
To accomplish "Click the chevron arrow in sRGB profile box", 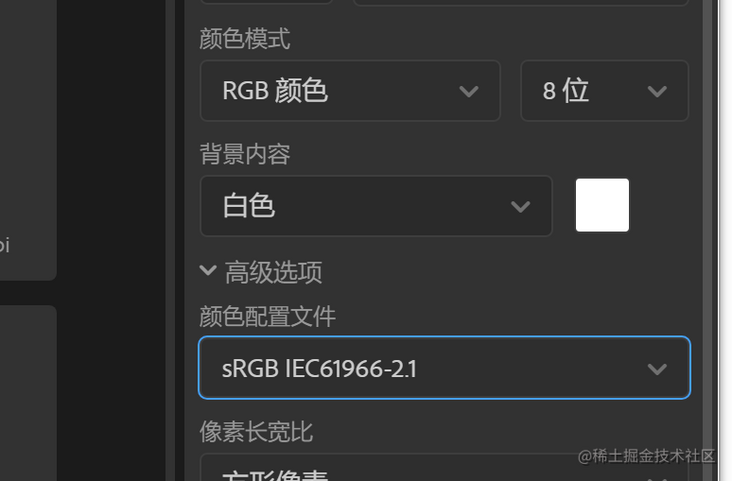I will click(x=657, y=369).
